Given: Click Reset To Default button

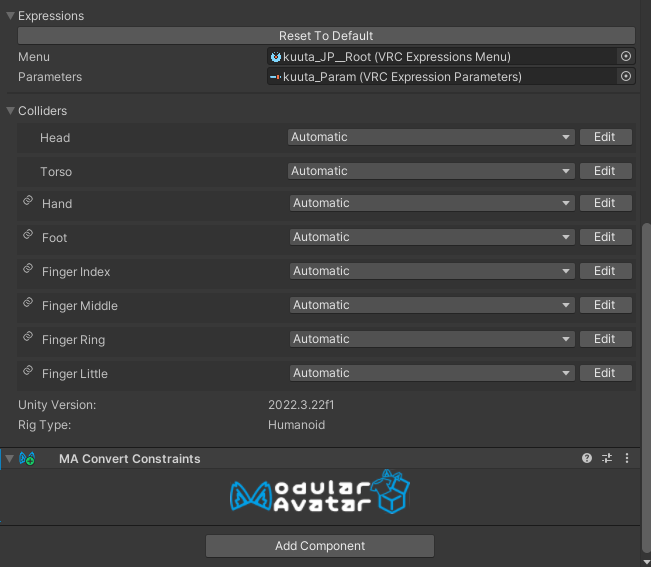Looking at the screenshot, I should pos(326,36).
